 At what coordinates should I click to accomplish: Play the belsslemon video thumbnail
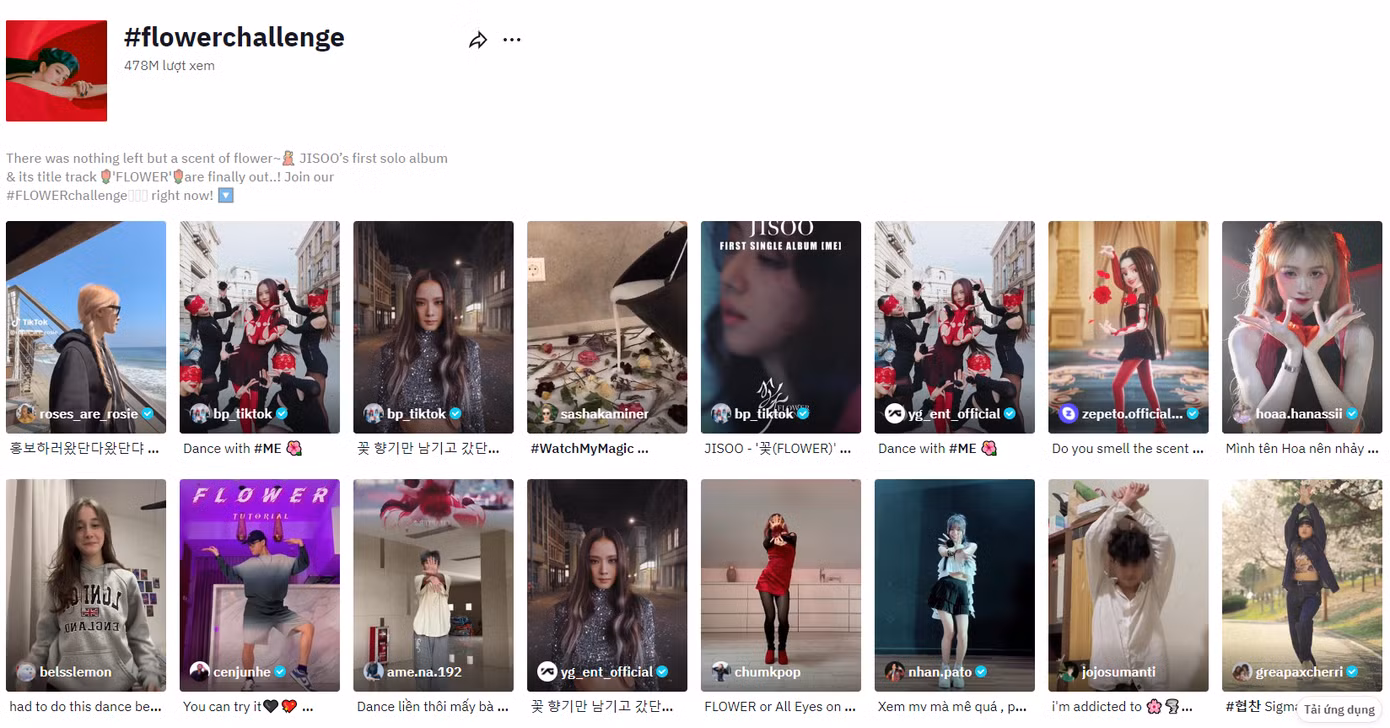[86, 585]
